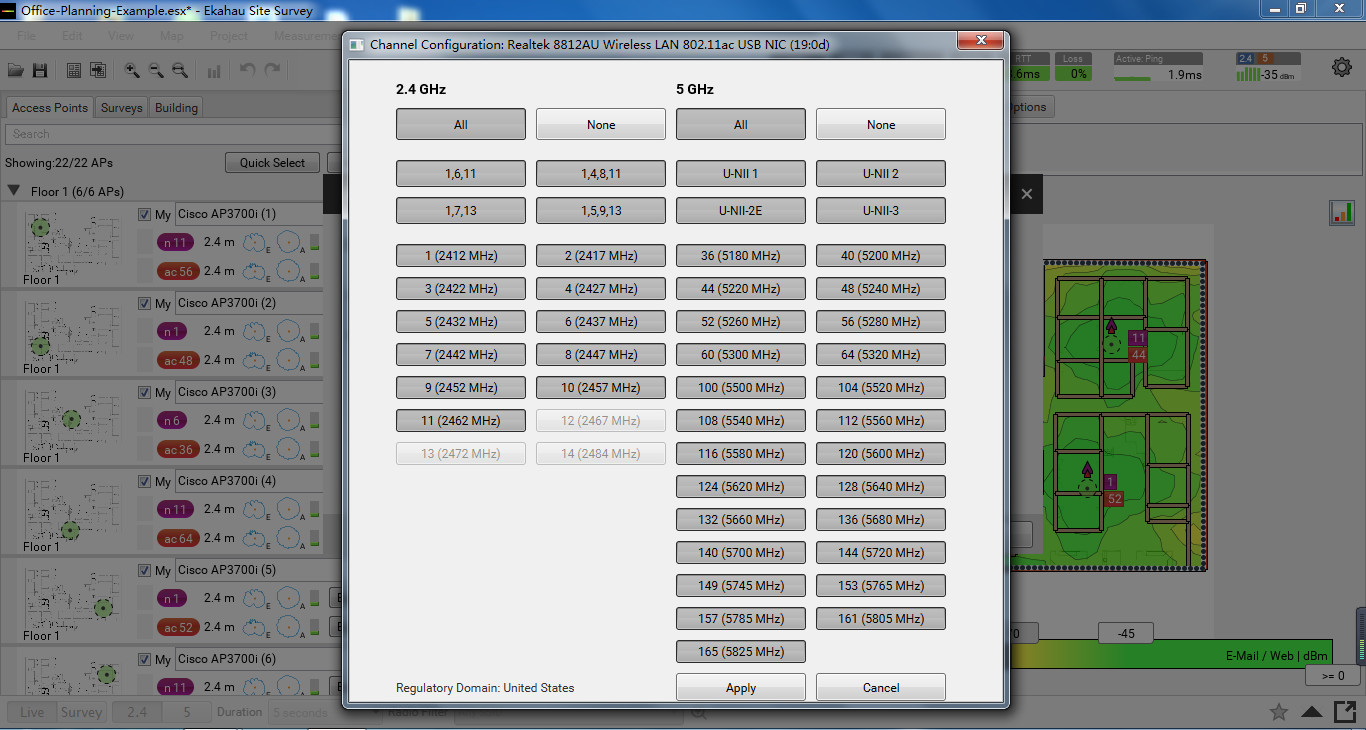Image resolution: width=1366 pixels, height=730 pixels.
Task: Choose the 1,4,8,11 channel preset
Action: 601,174
